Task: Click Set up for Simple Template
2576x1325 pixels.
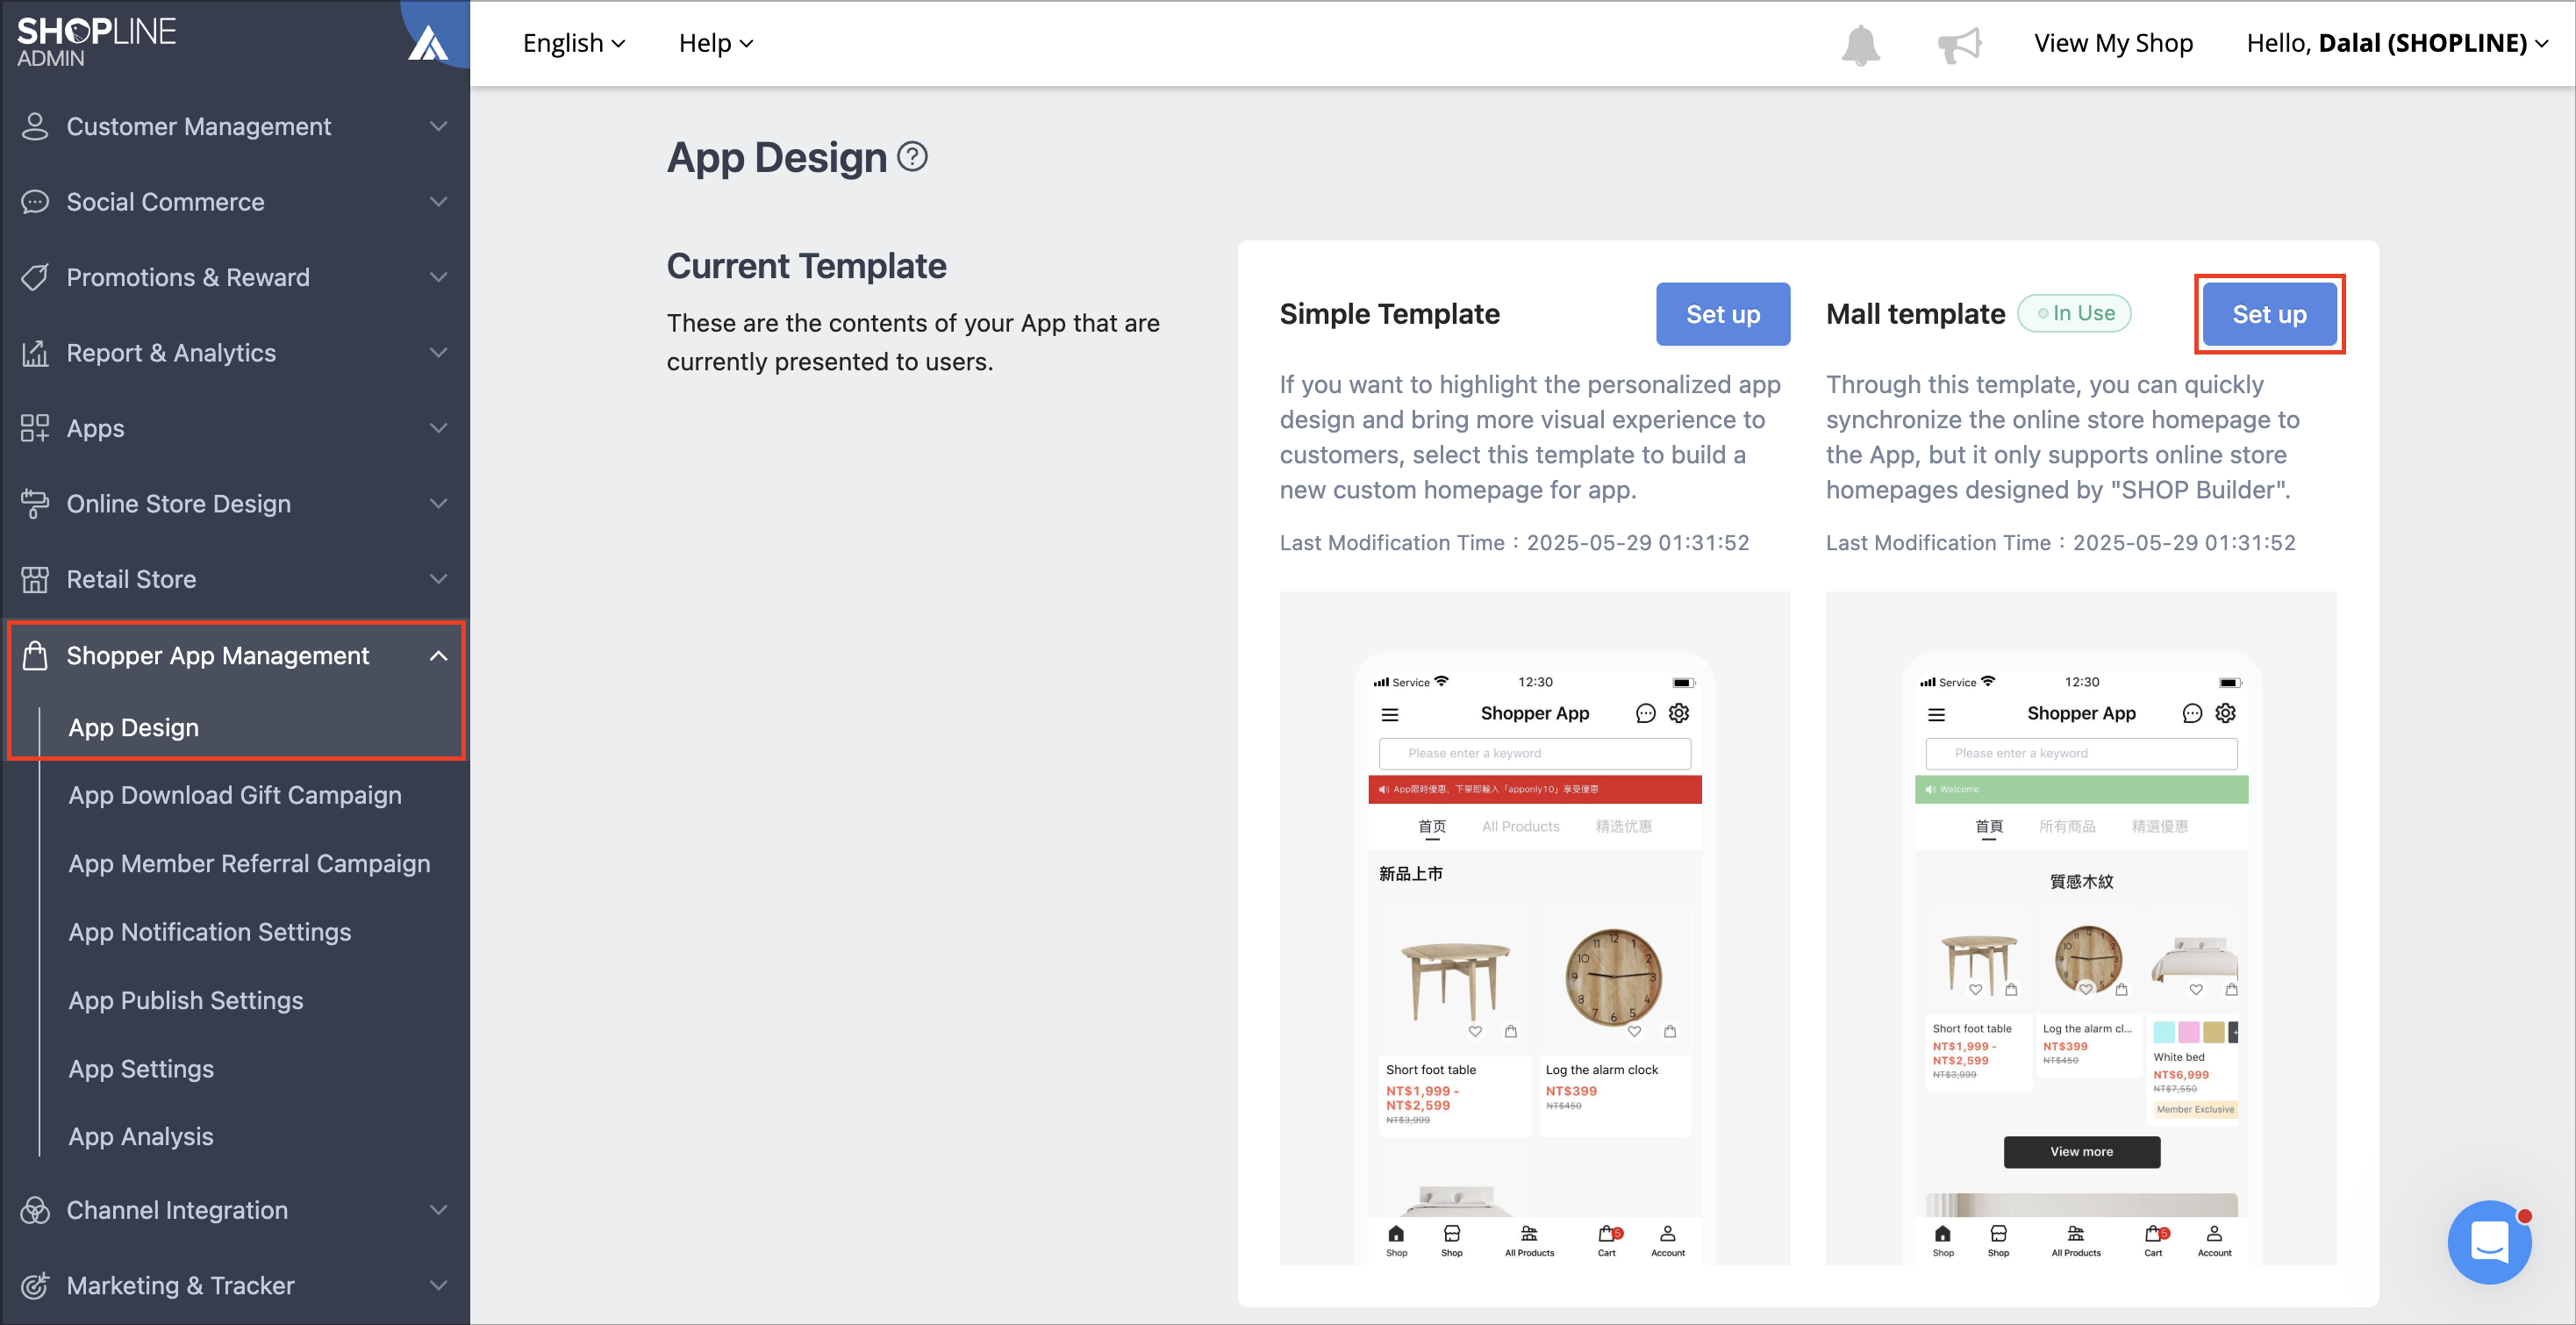Action: pos(1723,314)
